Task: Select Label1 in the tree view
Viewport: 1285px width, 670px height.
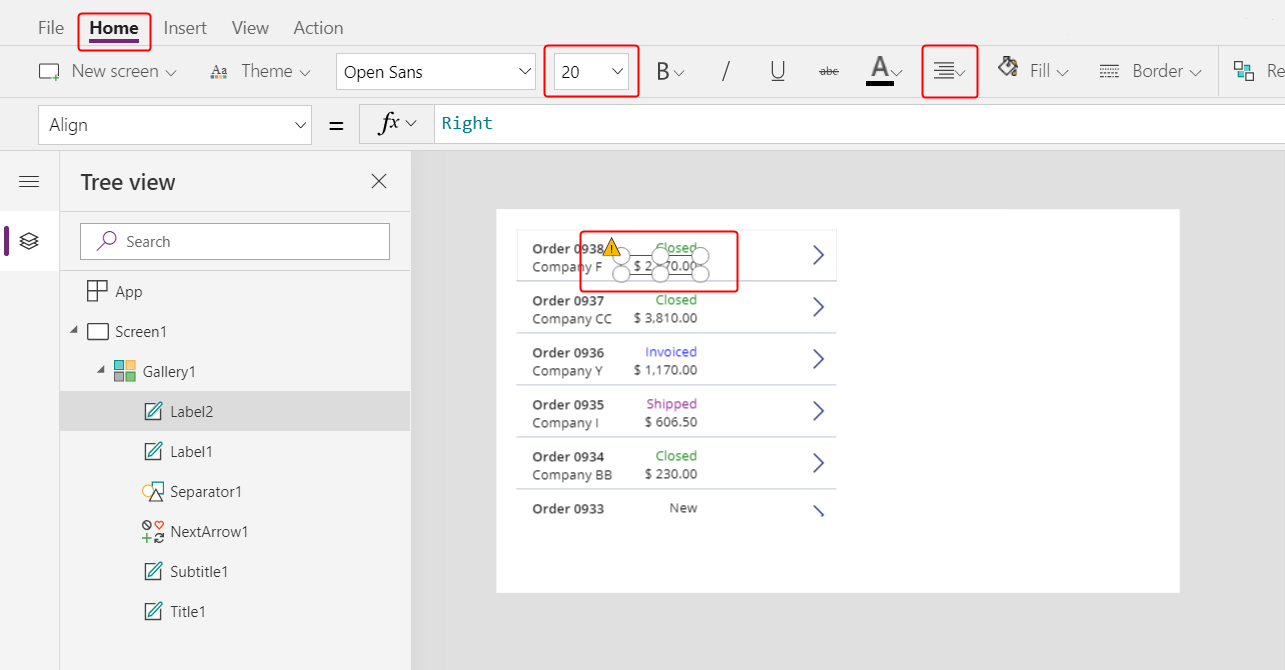Action: click(x=192, y=451)
